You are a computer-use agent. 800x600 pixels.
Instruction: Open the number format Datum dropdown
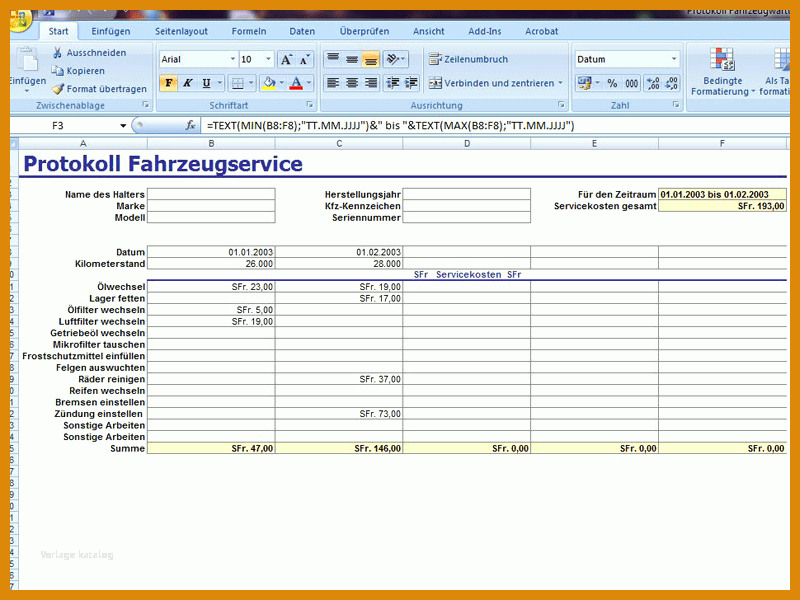[674, 59]
